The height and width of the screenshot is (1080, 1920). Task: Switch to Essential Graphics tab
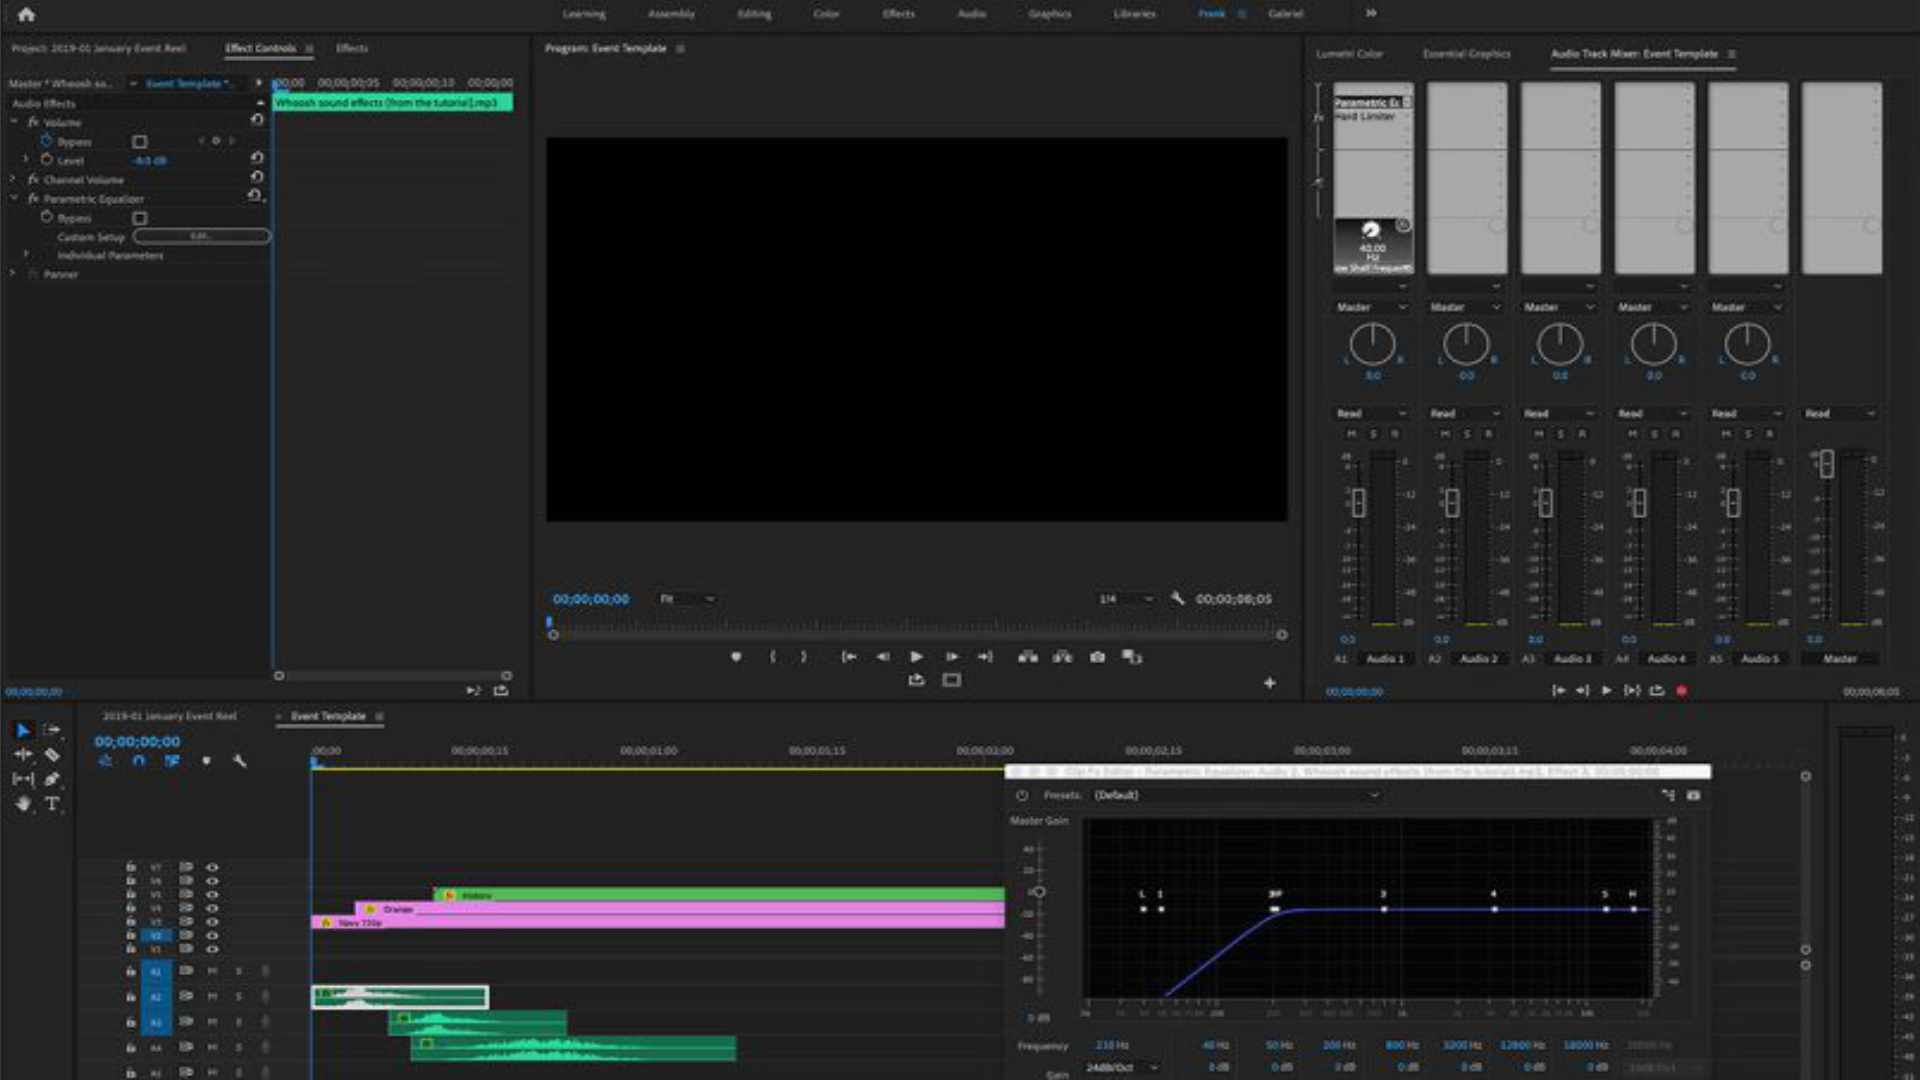[1466, 54]
